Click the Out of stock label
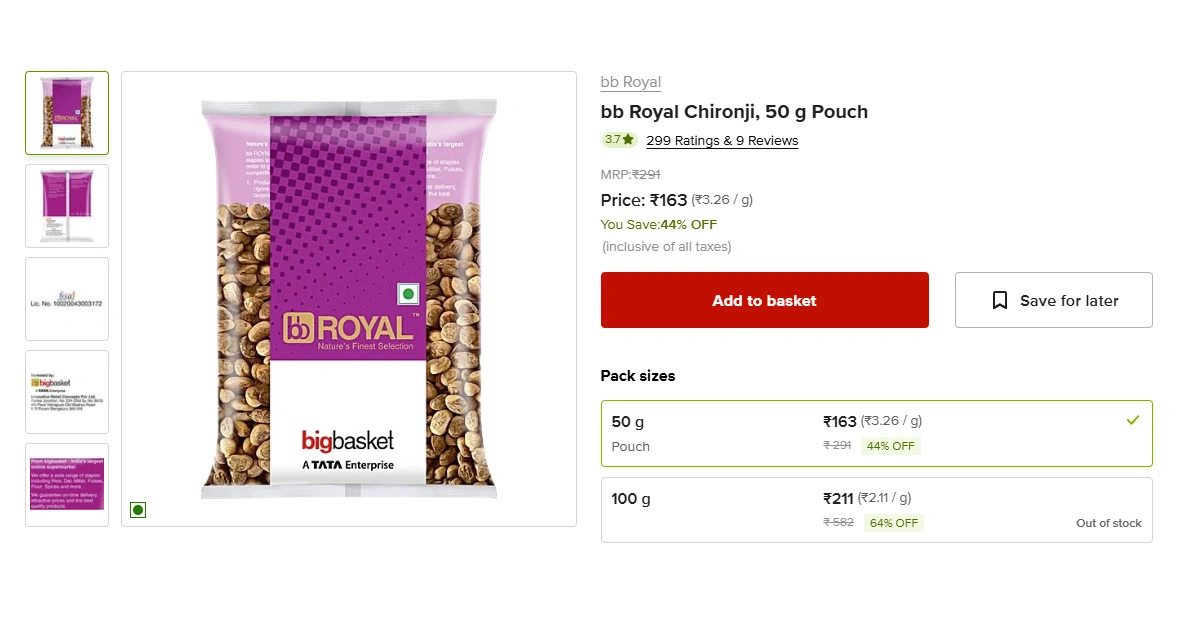1202x634 pixels. [1109, 523]
